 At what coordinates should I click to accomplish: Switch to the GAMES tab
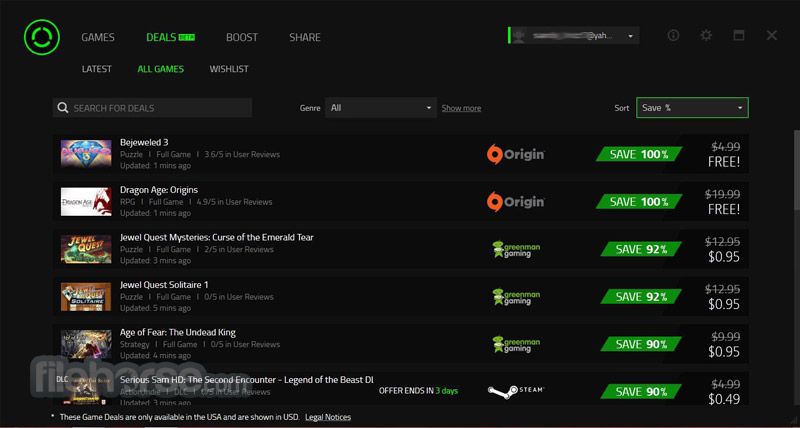98,37
